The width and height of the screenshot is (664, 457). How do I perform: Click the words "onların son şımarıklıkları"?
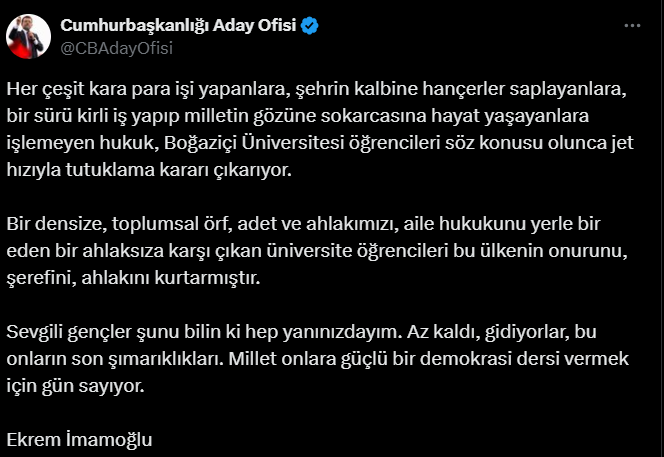[114, 359]
